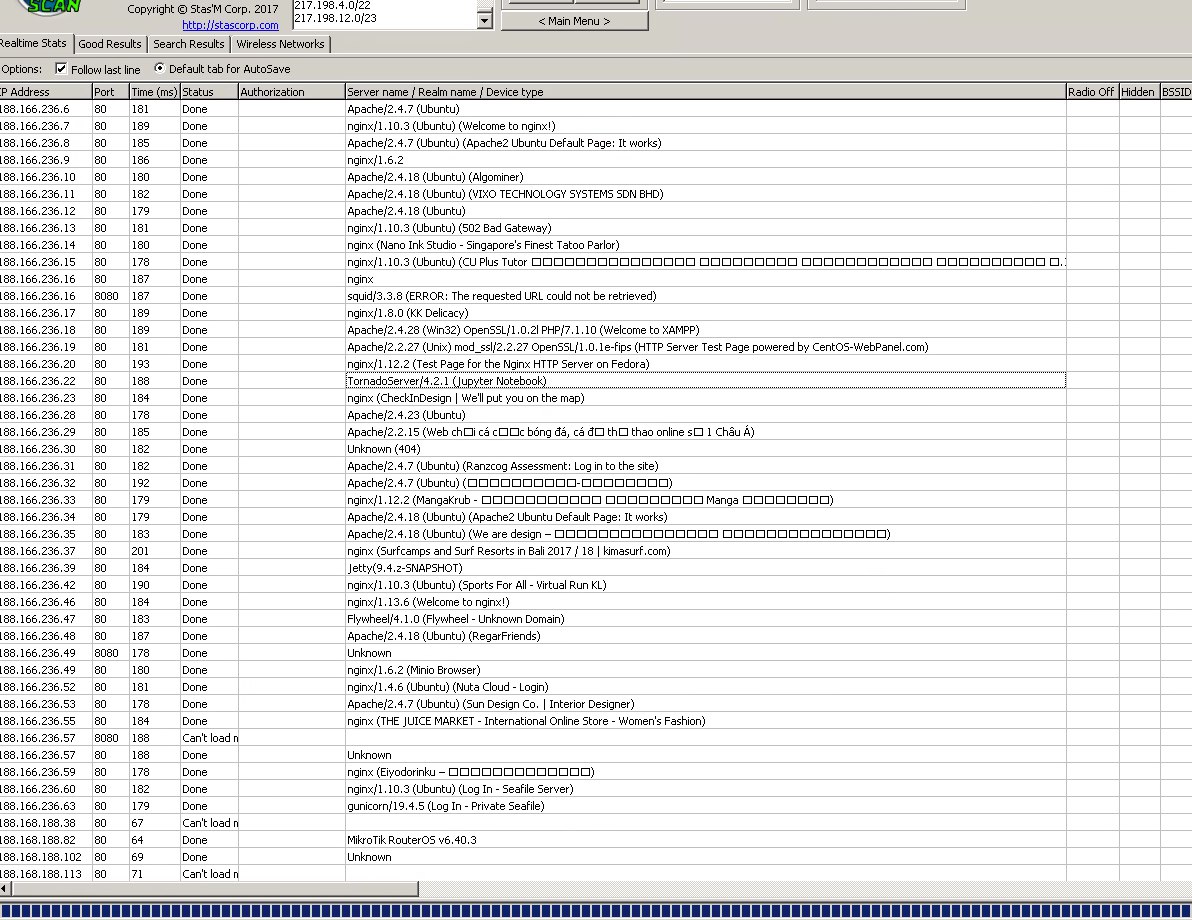This screenshot has width=1192, height=920.
Task: Select the 217.198.12.0/23 range entry
Action: 335,18
